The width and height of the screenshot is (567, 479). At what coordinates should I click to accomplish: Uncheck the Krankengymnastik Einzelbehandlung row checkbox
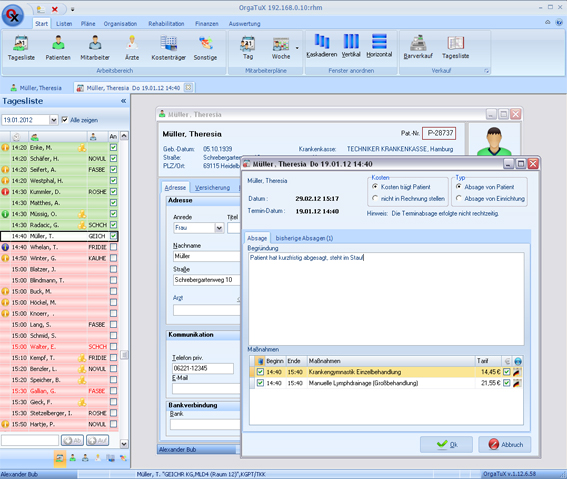pyautogui.click(x=260, y=372)
